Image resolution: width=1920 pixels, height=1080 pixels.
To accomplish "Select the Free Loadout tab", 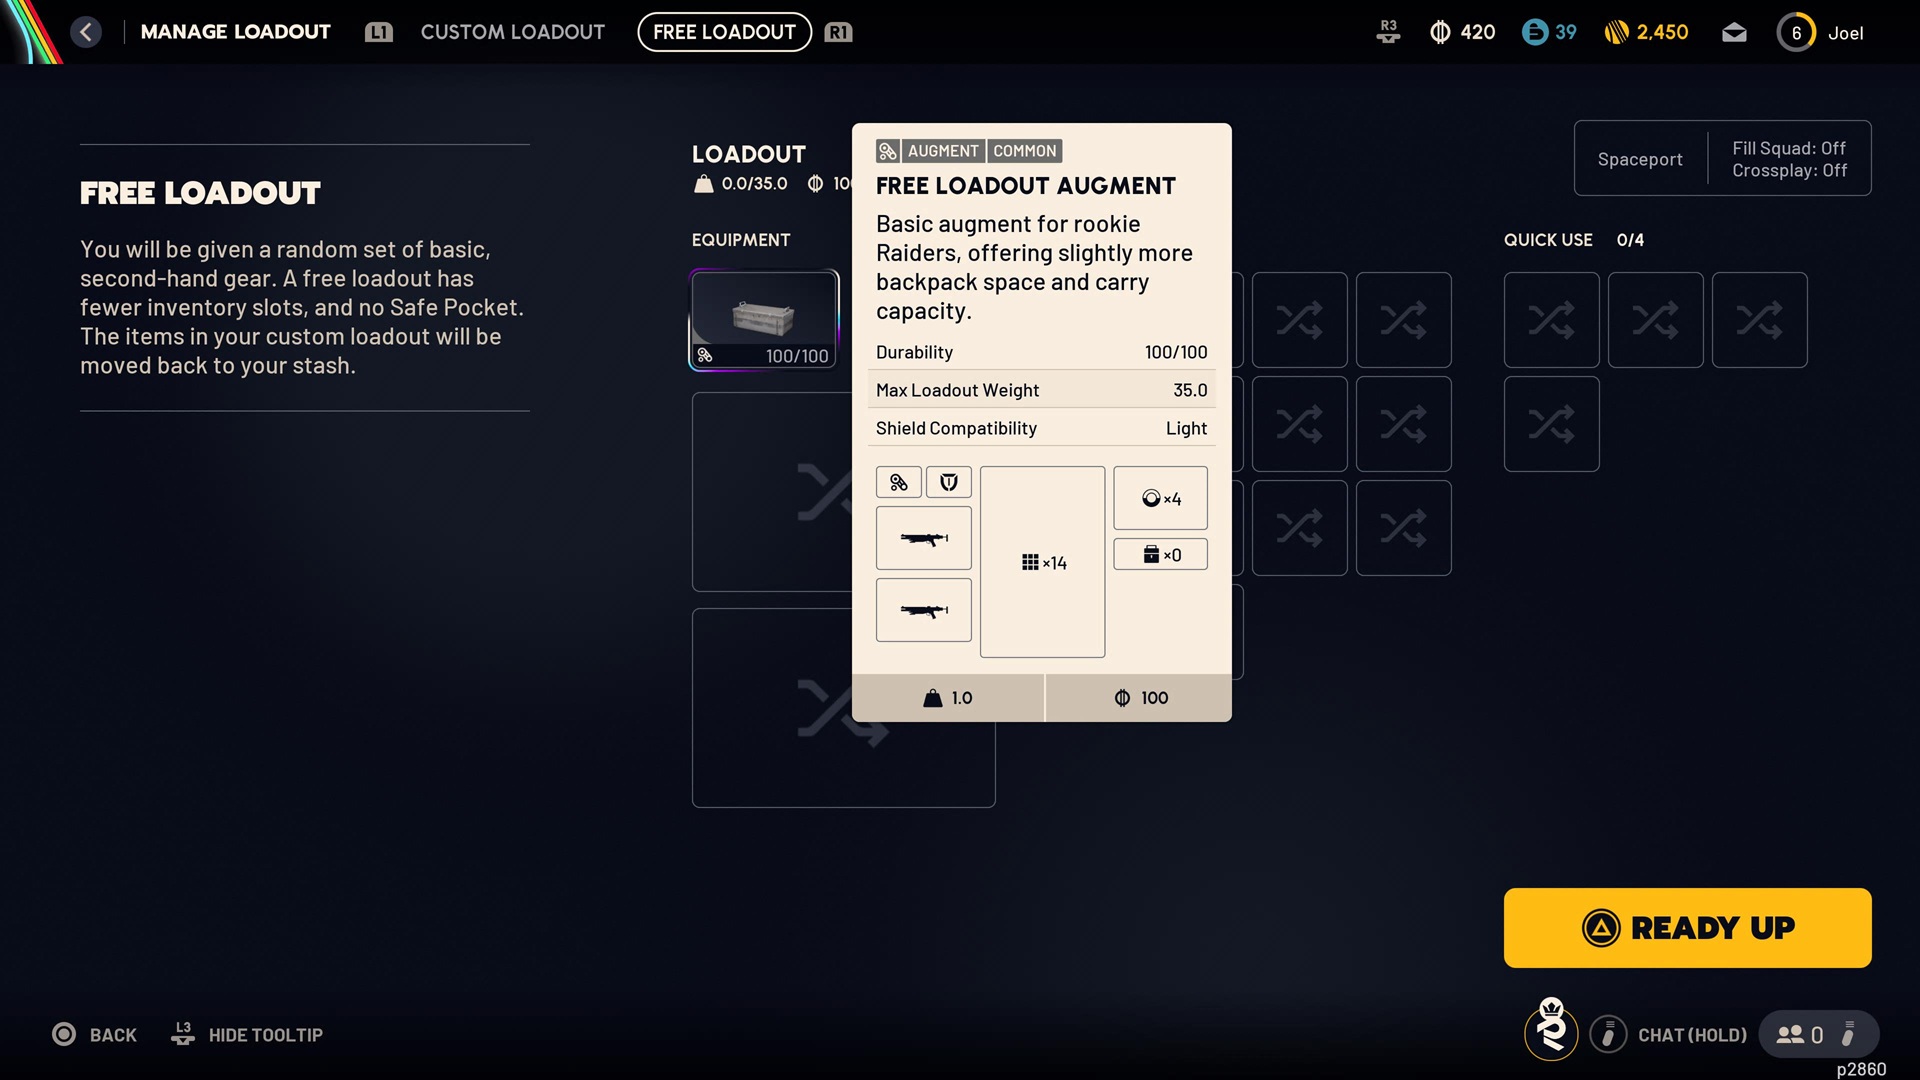I will (724, 31).
